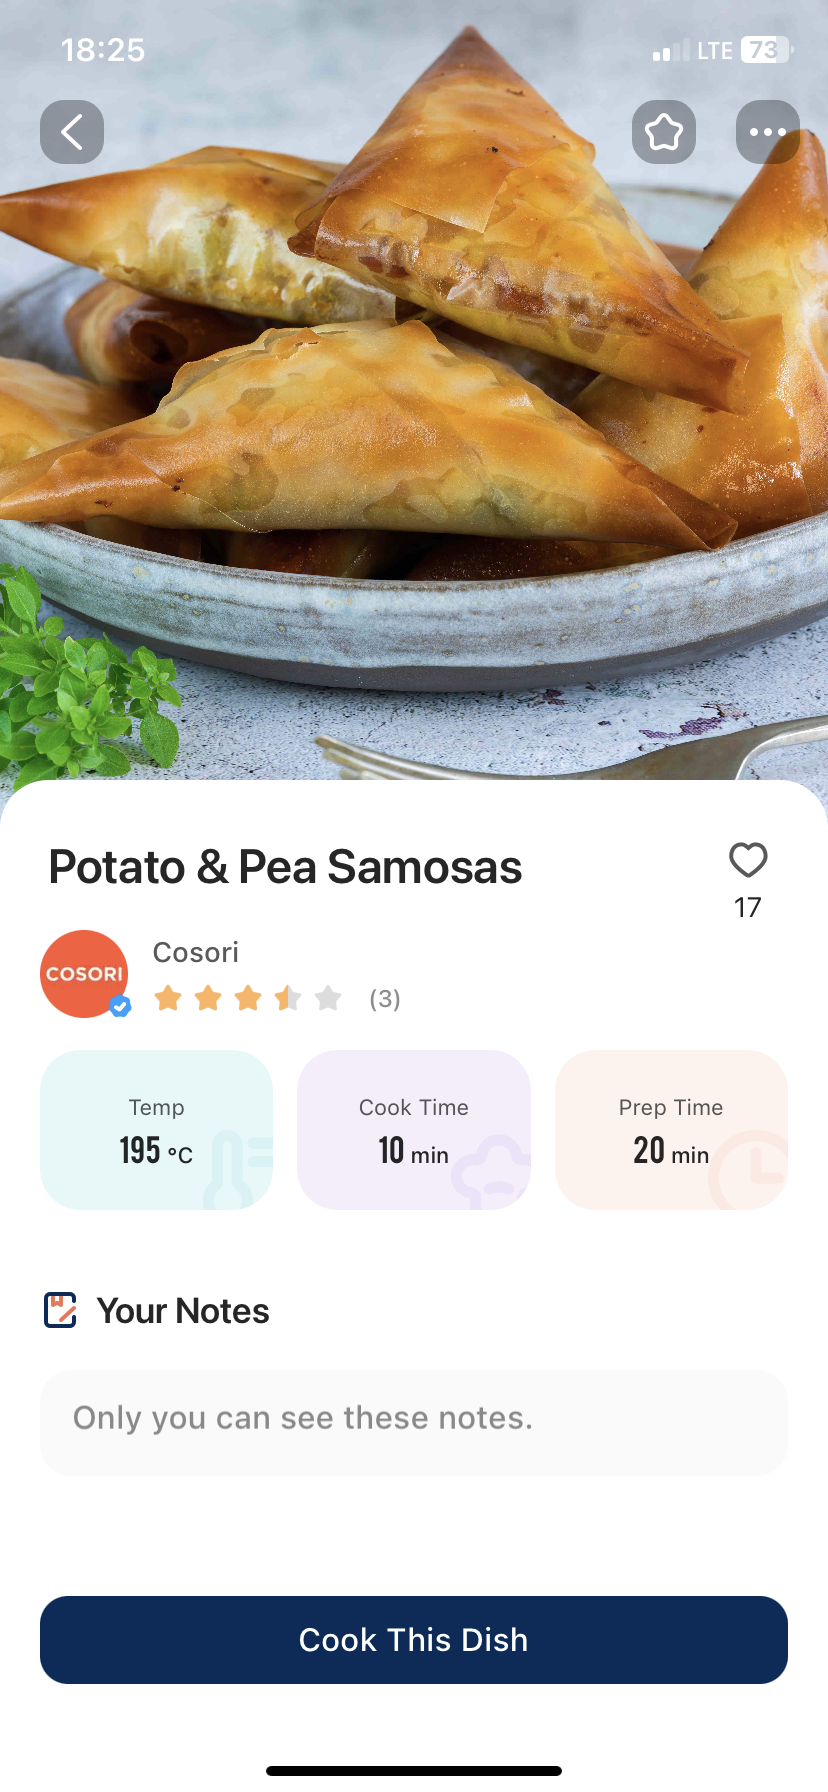
Task: Tap the battery indicator in status bar
Action: [x=766, y=50]
